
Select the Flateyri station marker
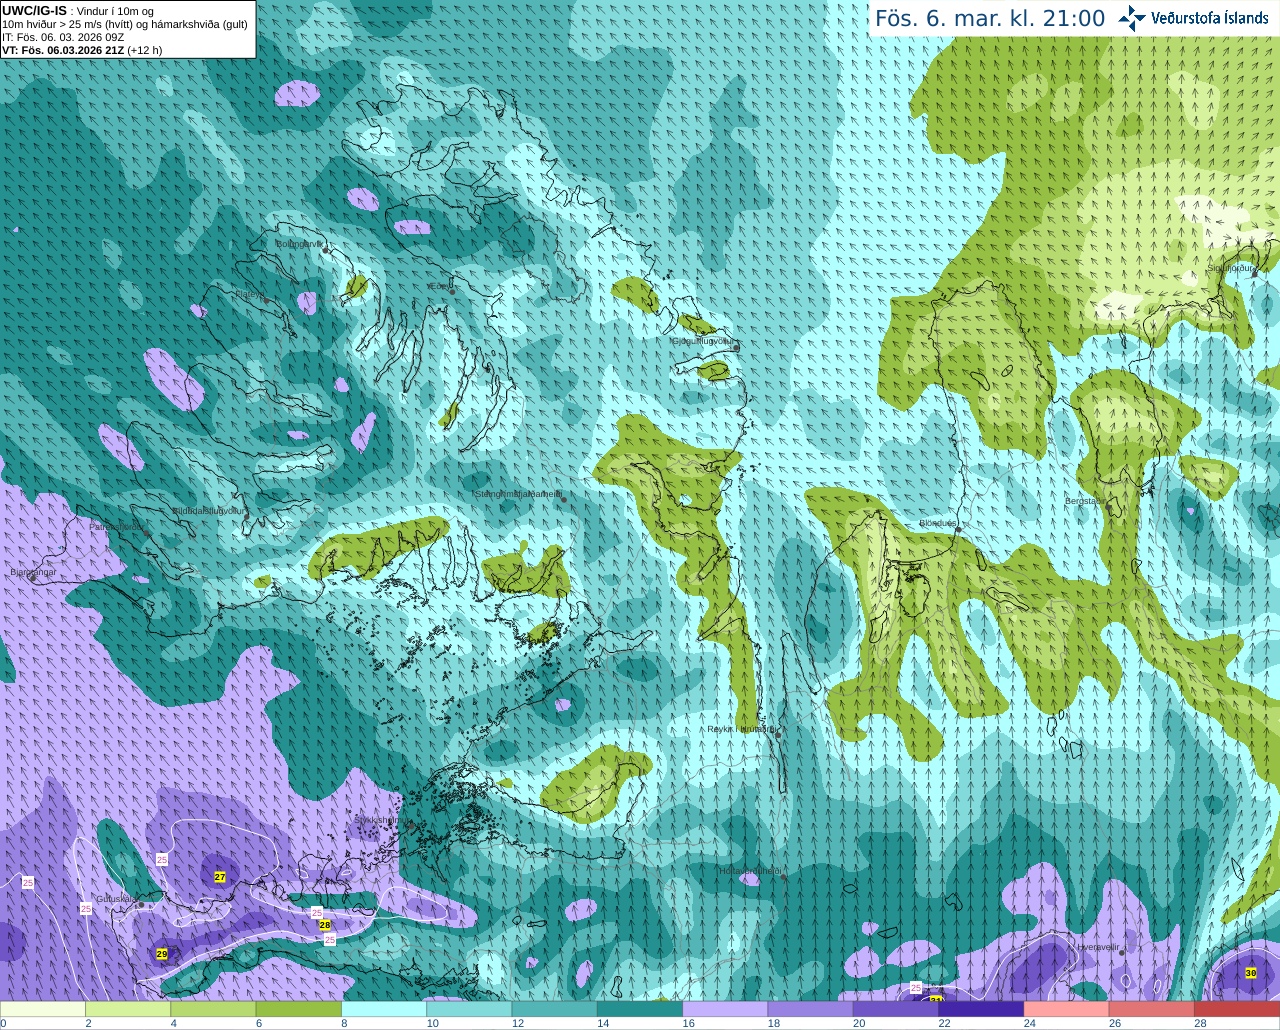pyautogui.click(x=265, y=300)
